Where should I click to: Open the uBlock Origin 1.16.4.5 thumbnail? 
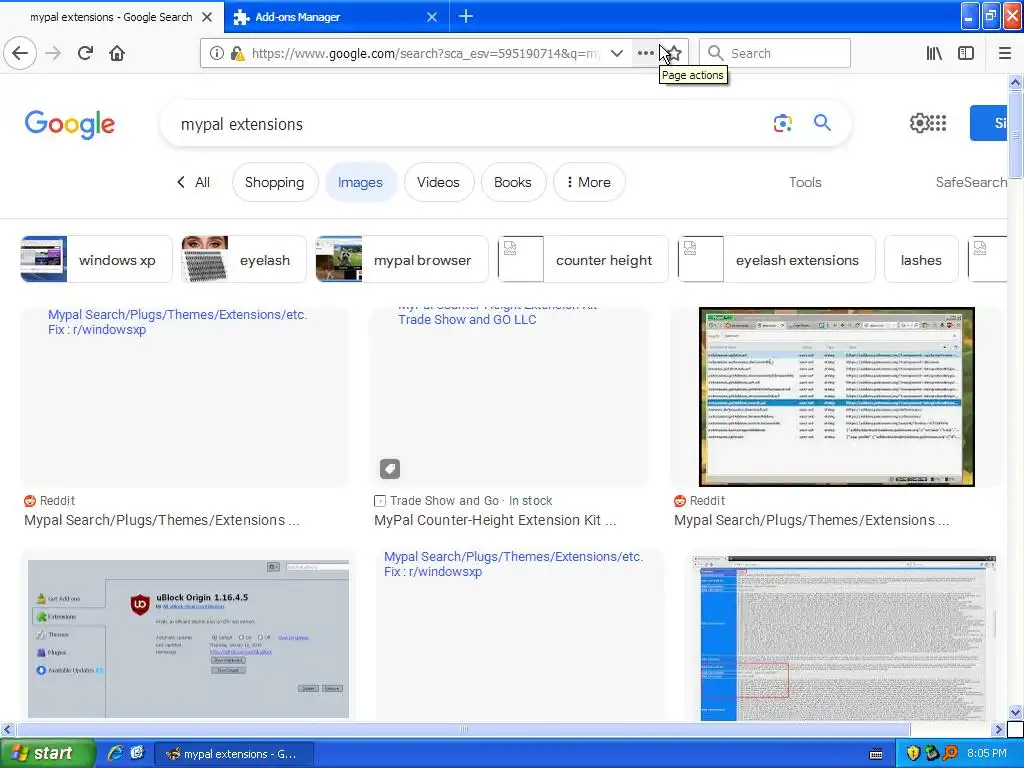(x=189, y=639)
